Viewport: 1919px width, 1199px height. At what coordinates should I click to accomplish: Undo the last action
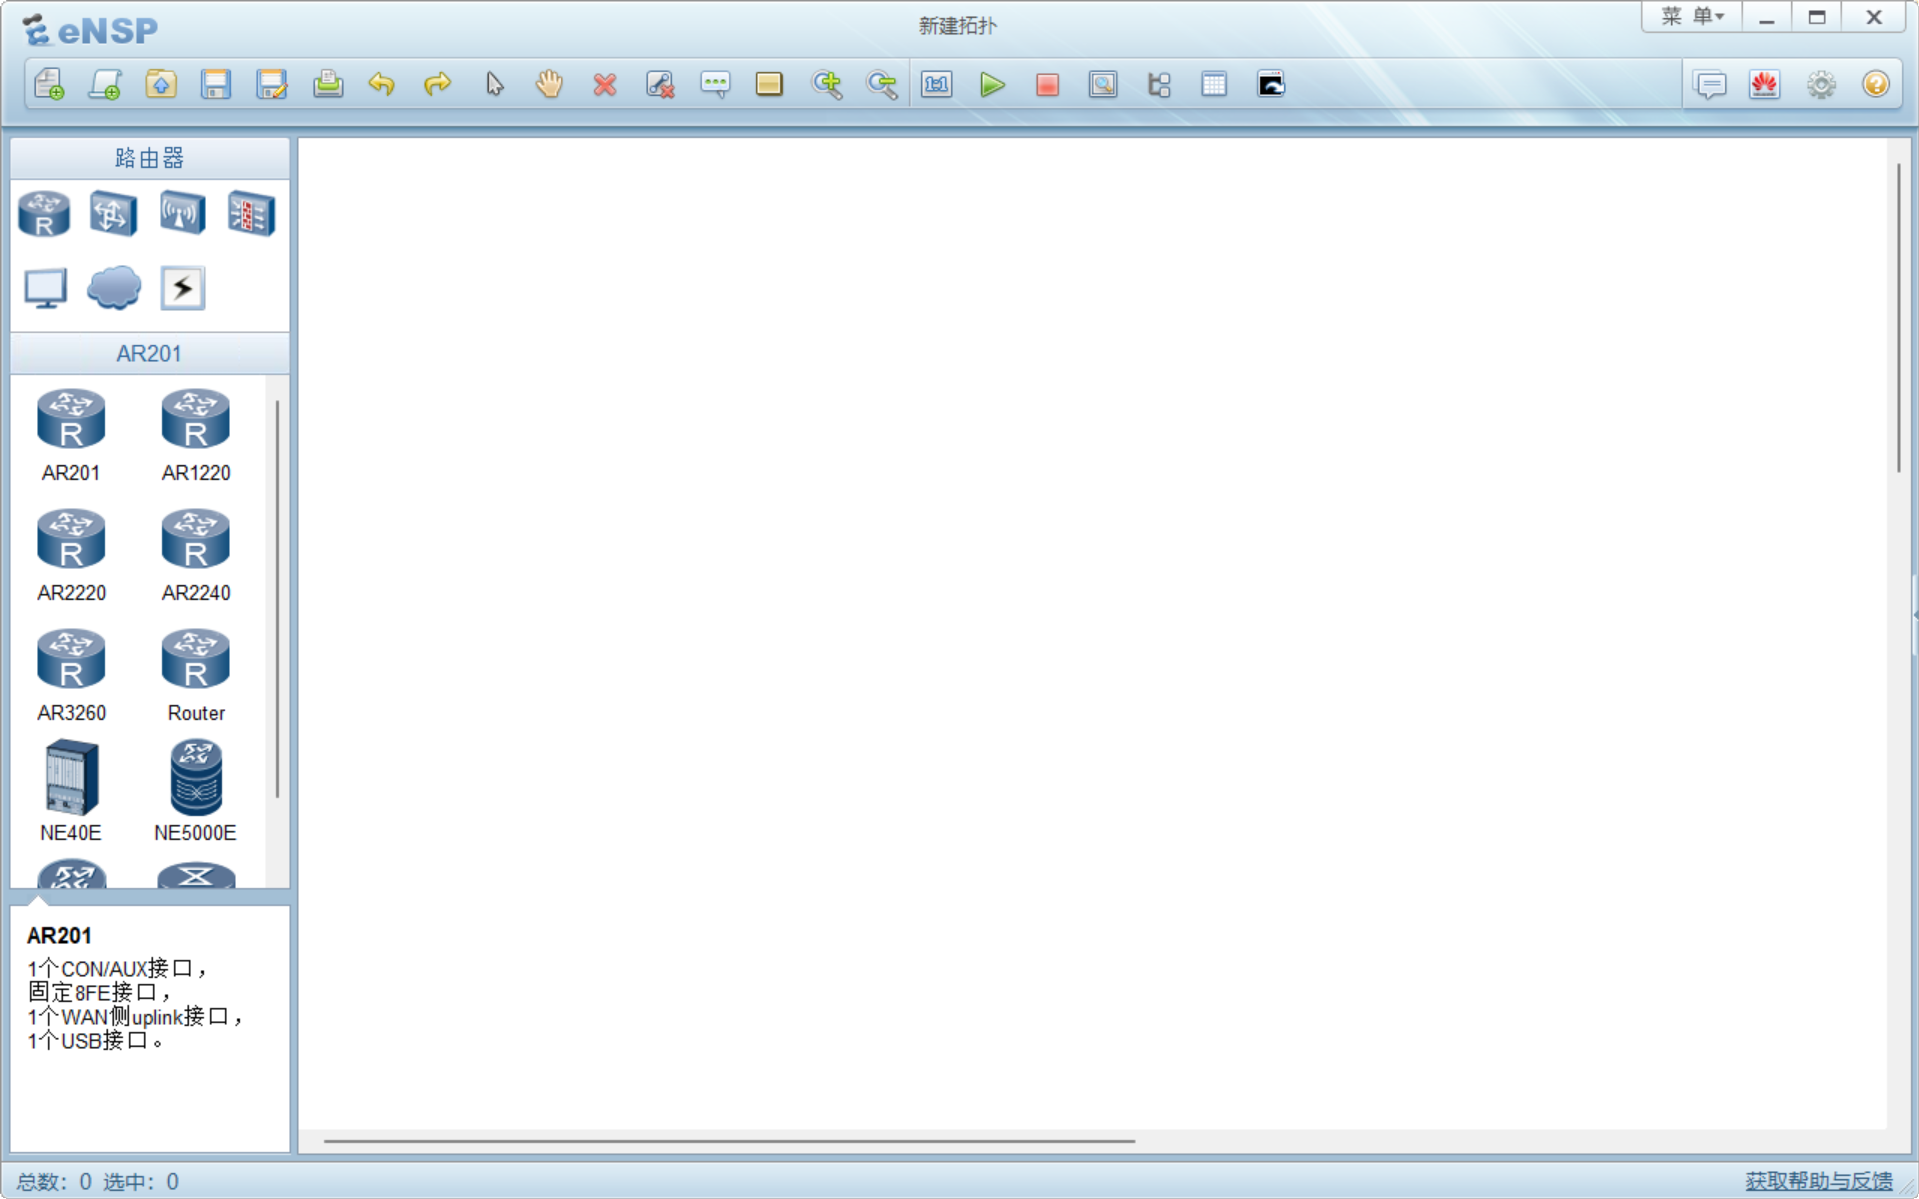382,85
